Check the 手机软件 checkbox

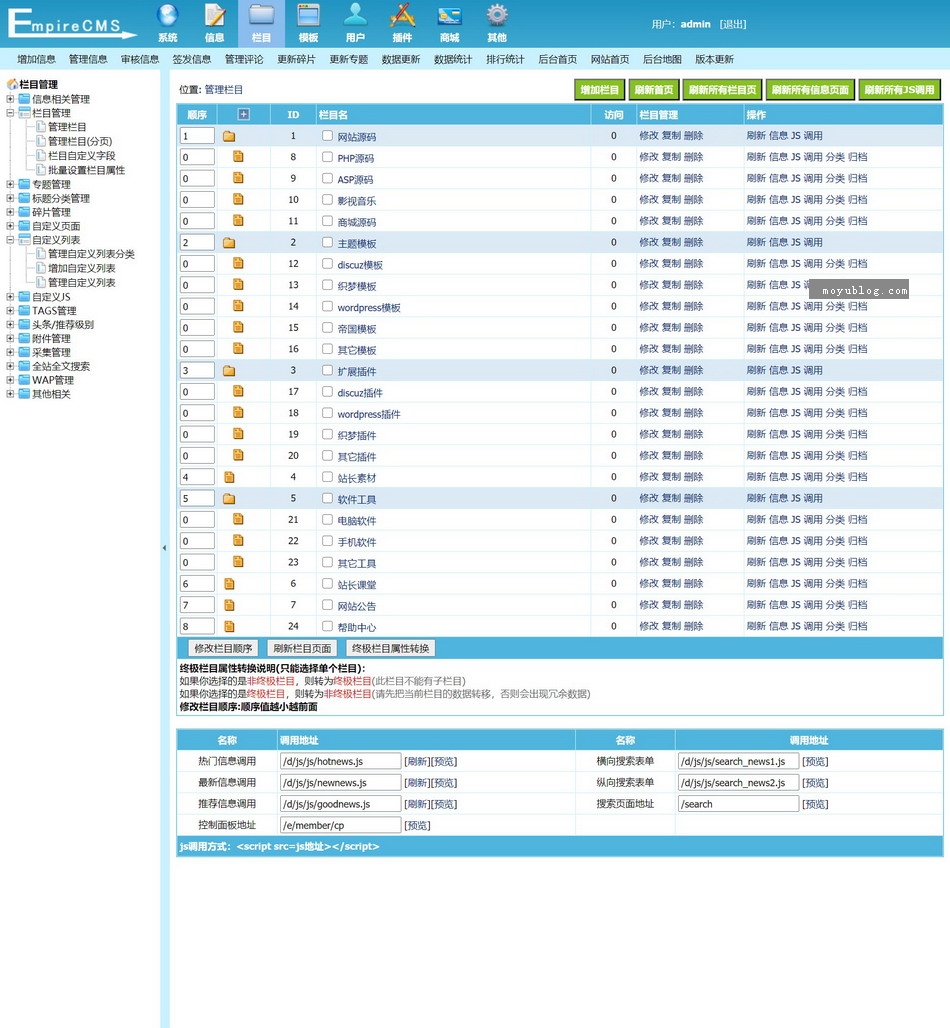[327, 541]
